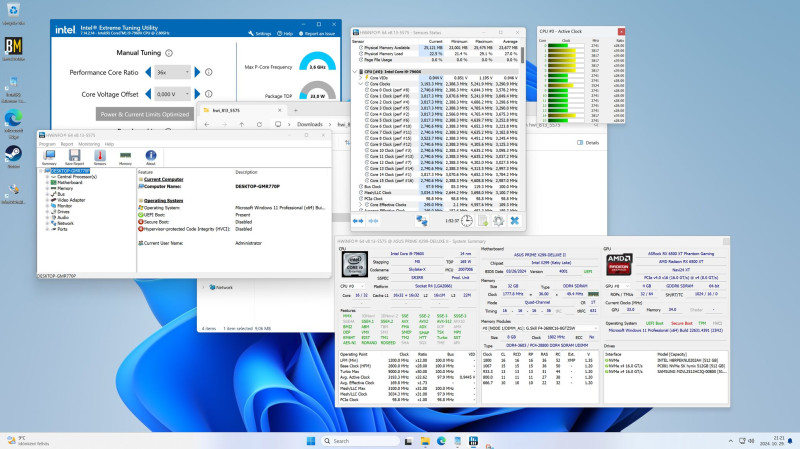
Task: Open File Explorer from the taskbar
Action: coord(424,441)
